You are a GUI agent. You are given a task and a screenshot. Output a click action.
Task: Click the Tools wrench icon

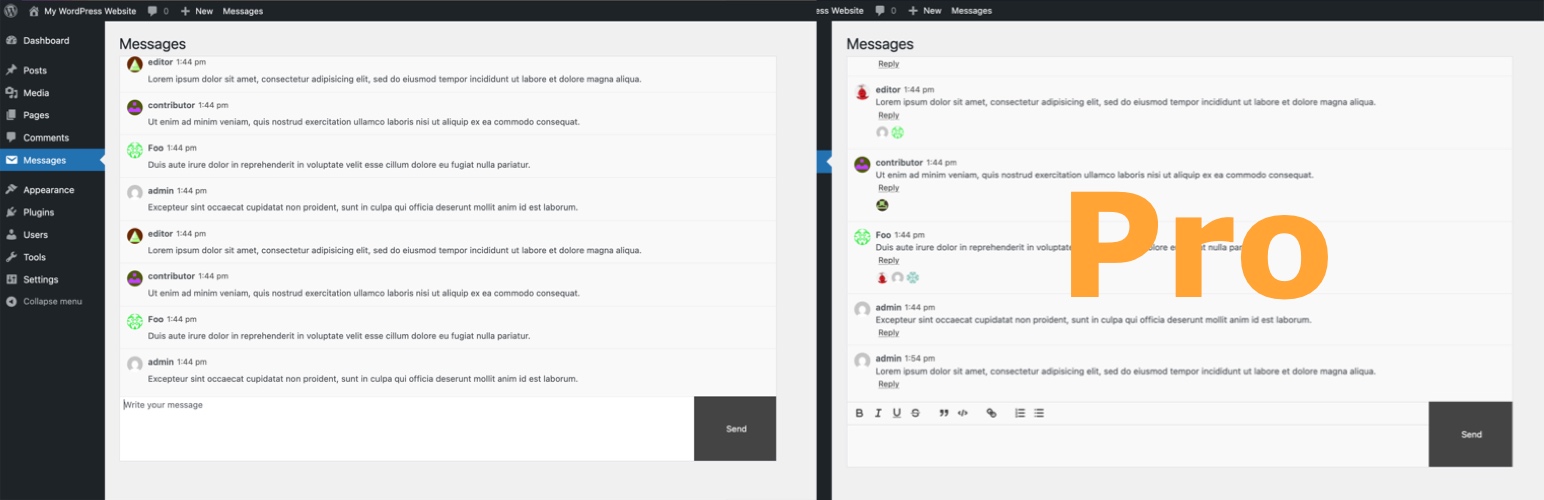pyautogui.click(x=11, y=257)
